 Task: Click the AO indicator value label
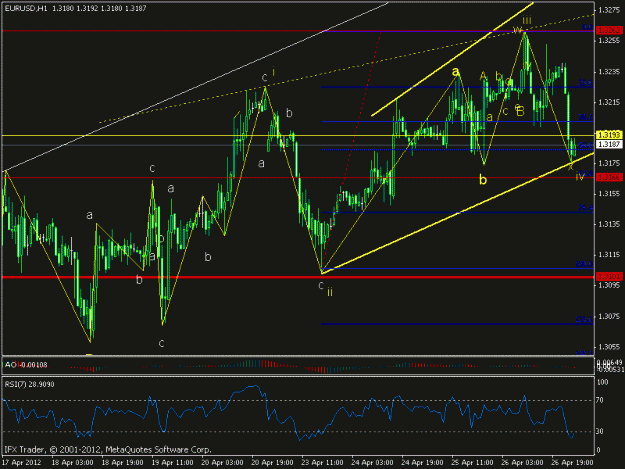click(26, 365)
